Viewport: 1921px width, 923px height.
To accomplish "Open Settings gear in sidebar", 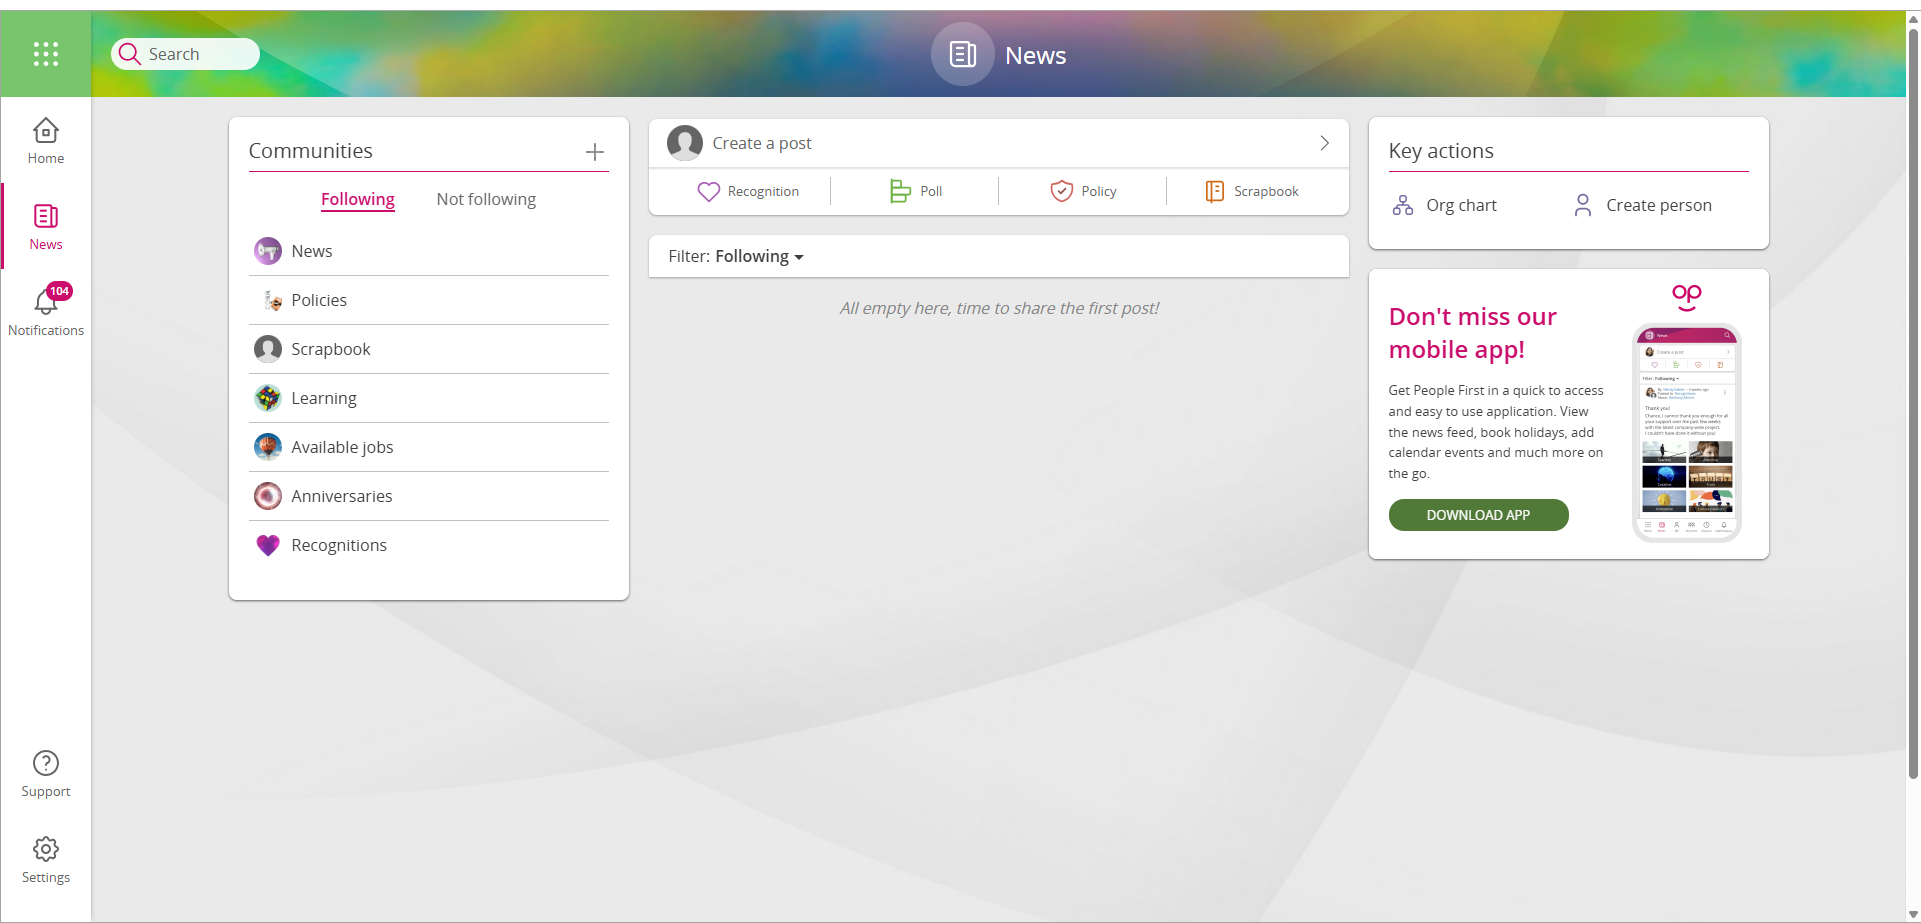I will point(46,860).
